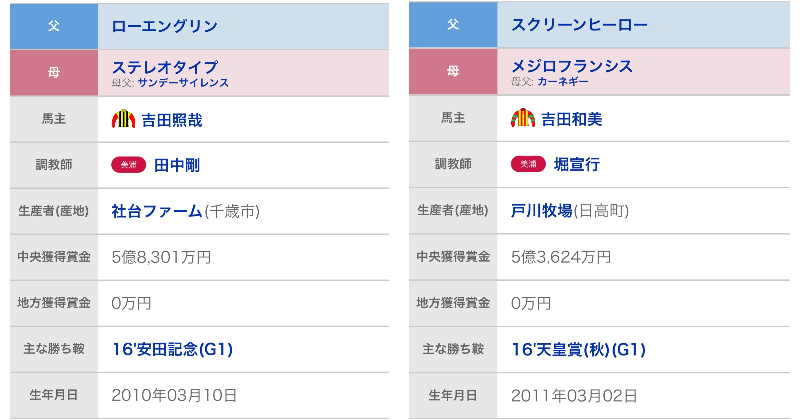Click the silks icon beside 吉田照哉
This screenshot has height=420, width=800.
point(123,119)
